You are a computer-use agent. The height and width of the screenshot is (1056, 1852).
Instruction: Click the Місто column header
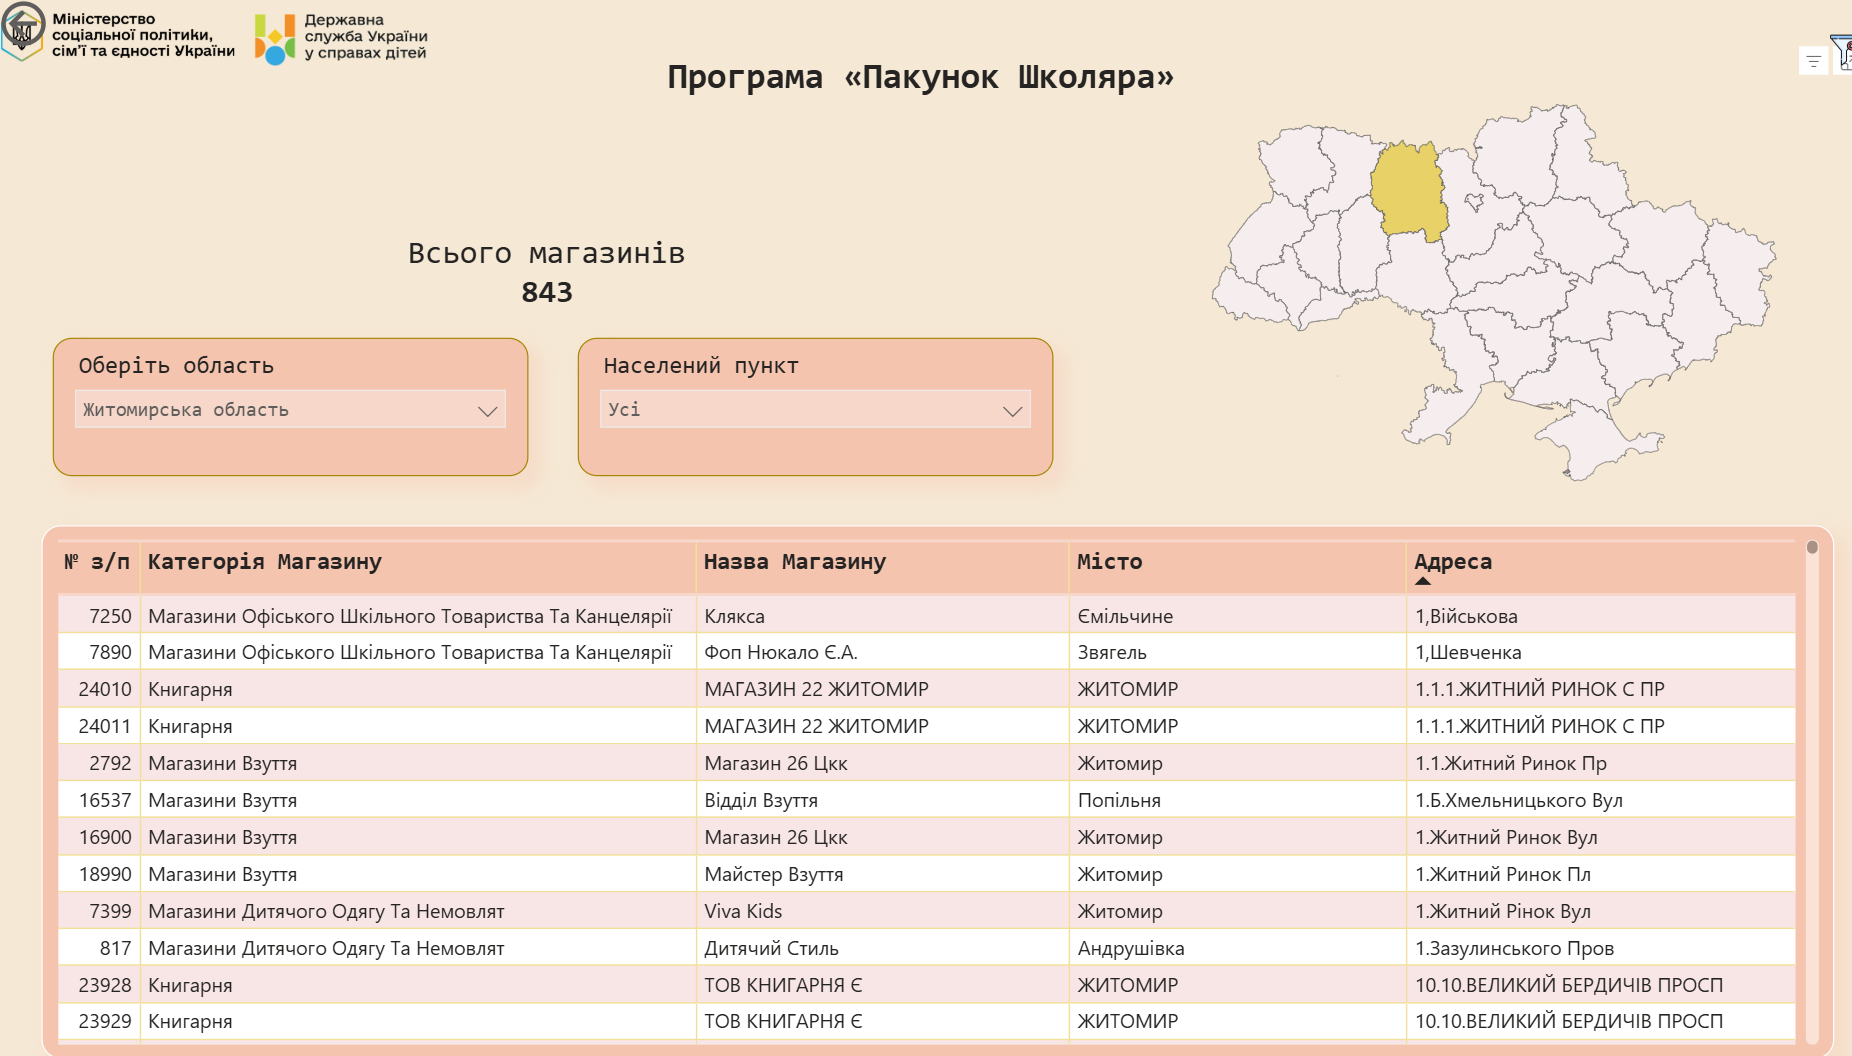tap(1109, 562)
